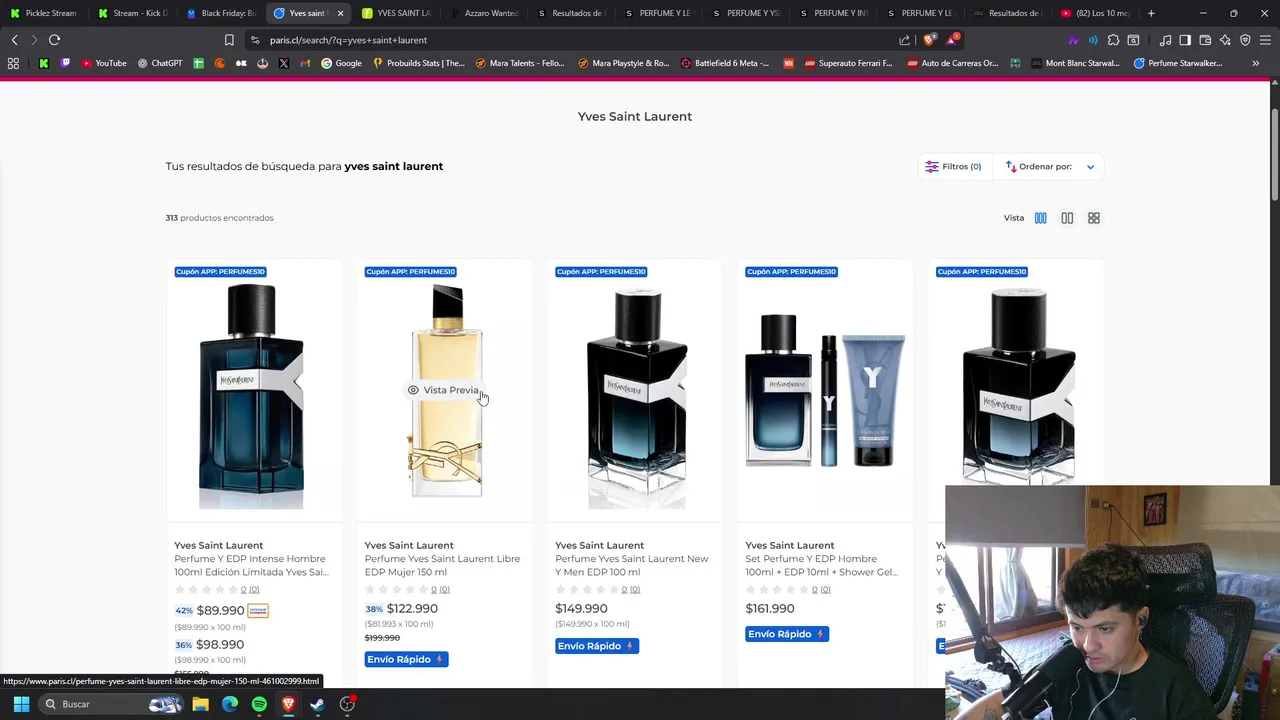Switch to the Black Friday tab
The height and width of the screenshot is (720, 1280).
pyautogui.click(x=220, y=13)
